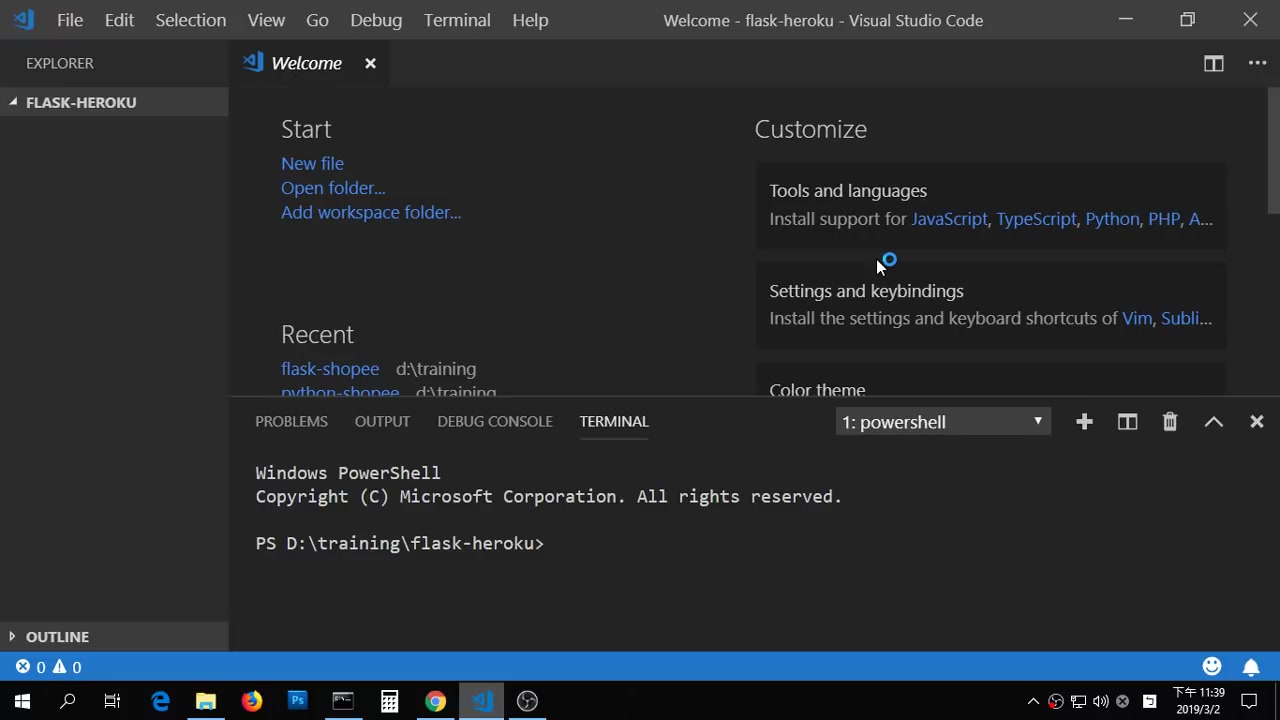Screen dimensions: 1280x720
Task: Click the system clock showing 11:39
Action: (x=1198, y=701)
